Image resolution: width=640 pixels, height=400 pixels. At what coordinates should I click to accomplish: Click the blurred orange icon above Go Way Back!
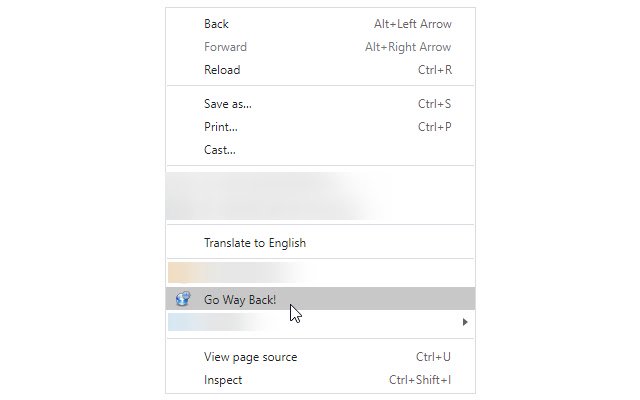[x=178, y=272]
